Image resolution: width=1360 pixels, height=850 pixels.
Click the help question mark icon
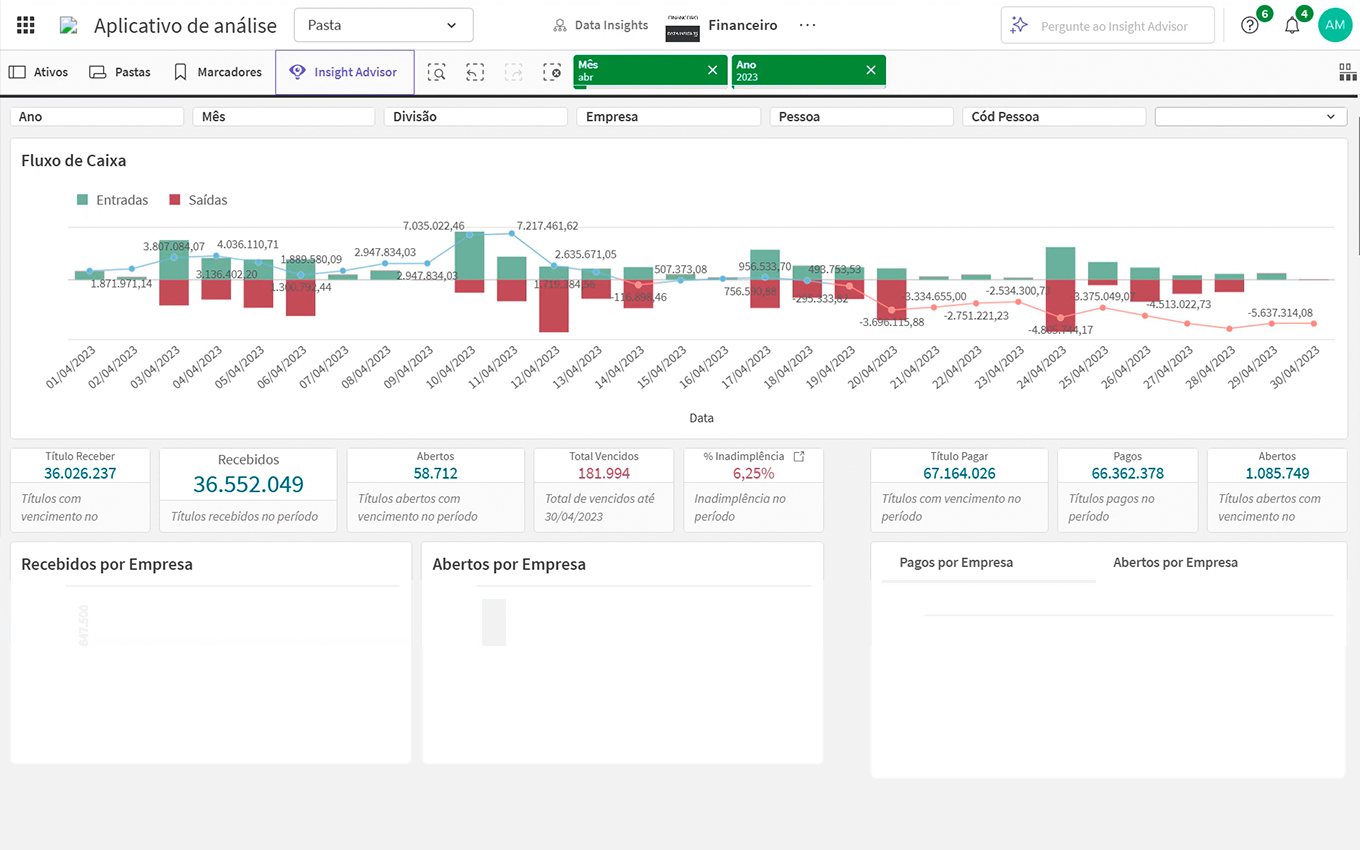pos(1249,25)
